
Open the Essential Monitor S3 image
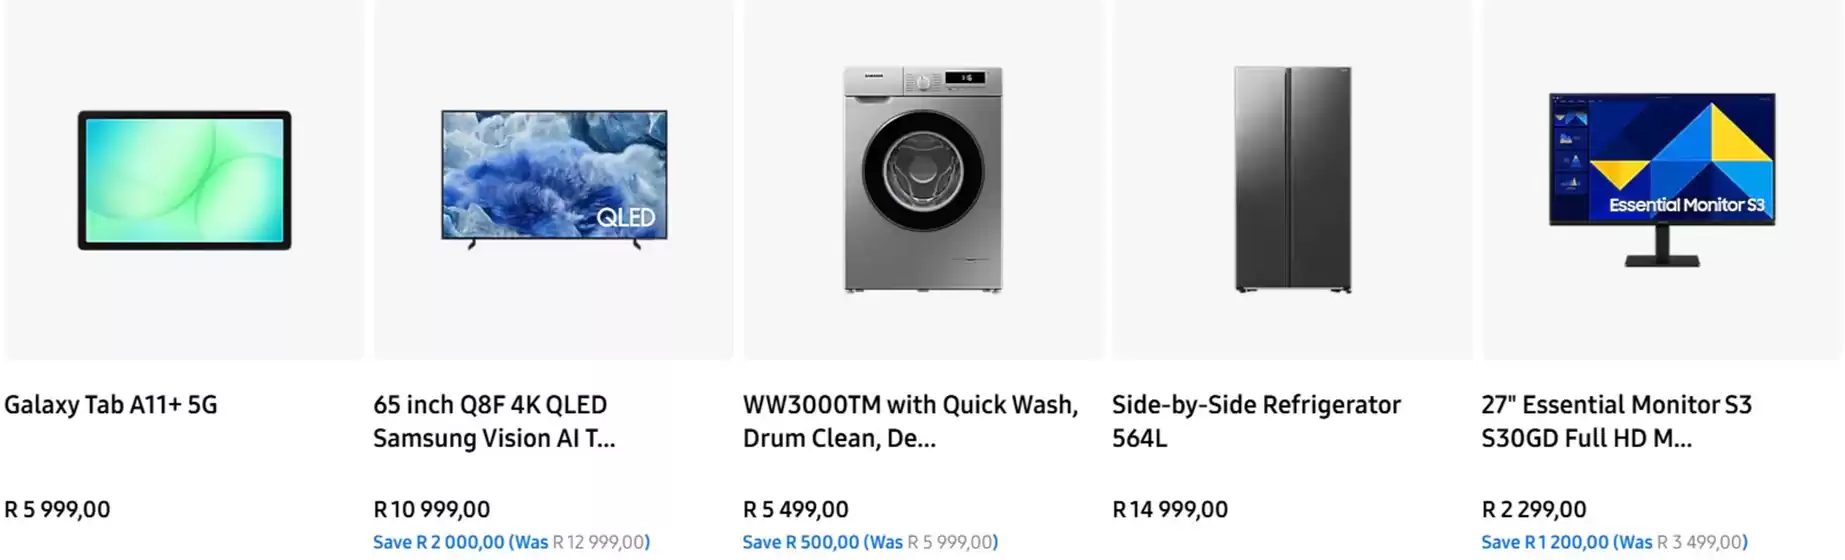click(1662, 180)
